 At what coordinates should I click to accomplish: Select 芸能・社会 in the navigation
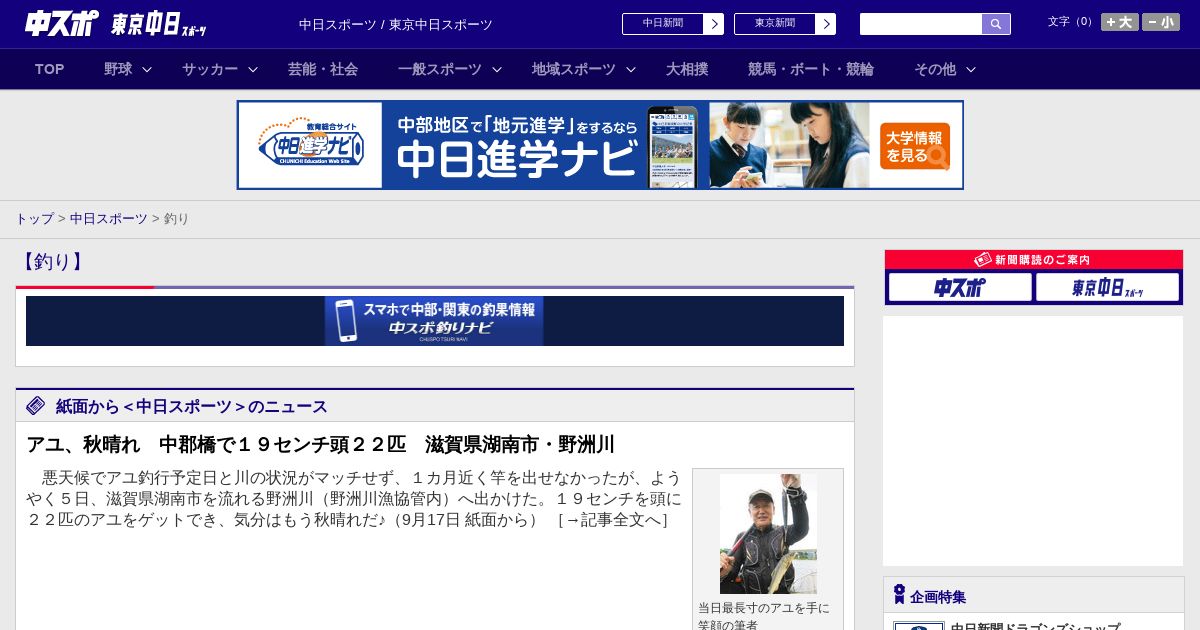(323, 69)
